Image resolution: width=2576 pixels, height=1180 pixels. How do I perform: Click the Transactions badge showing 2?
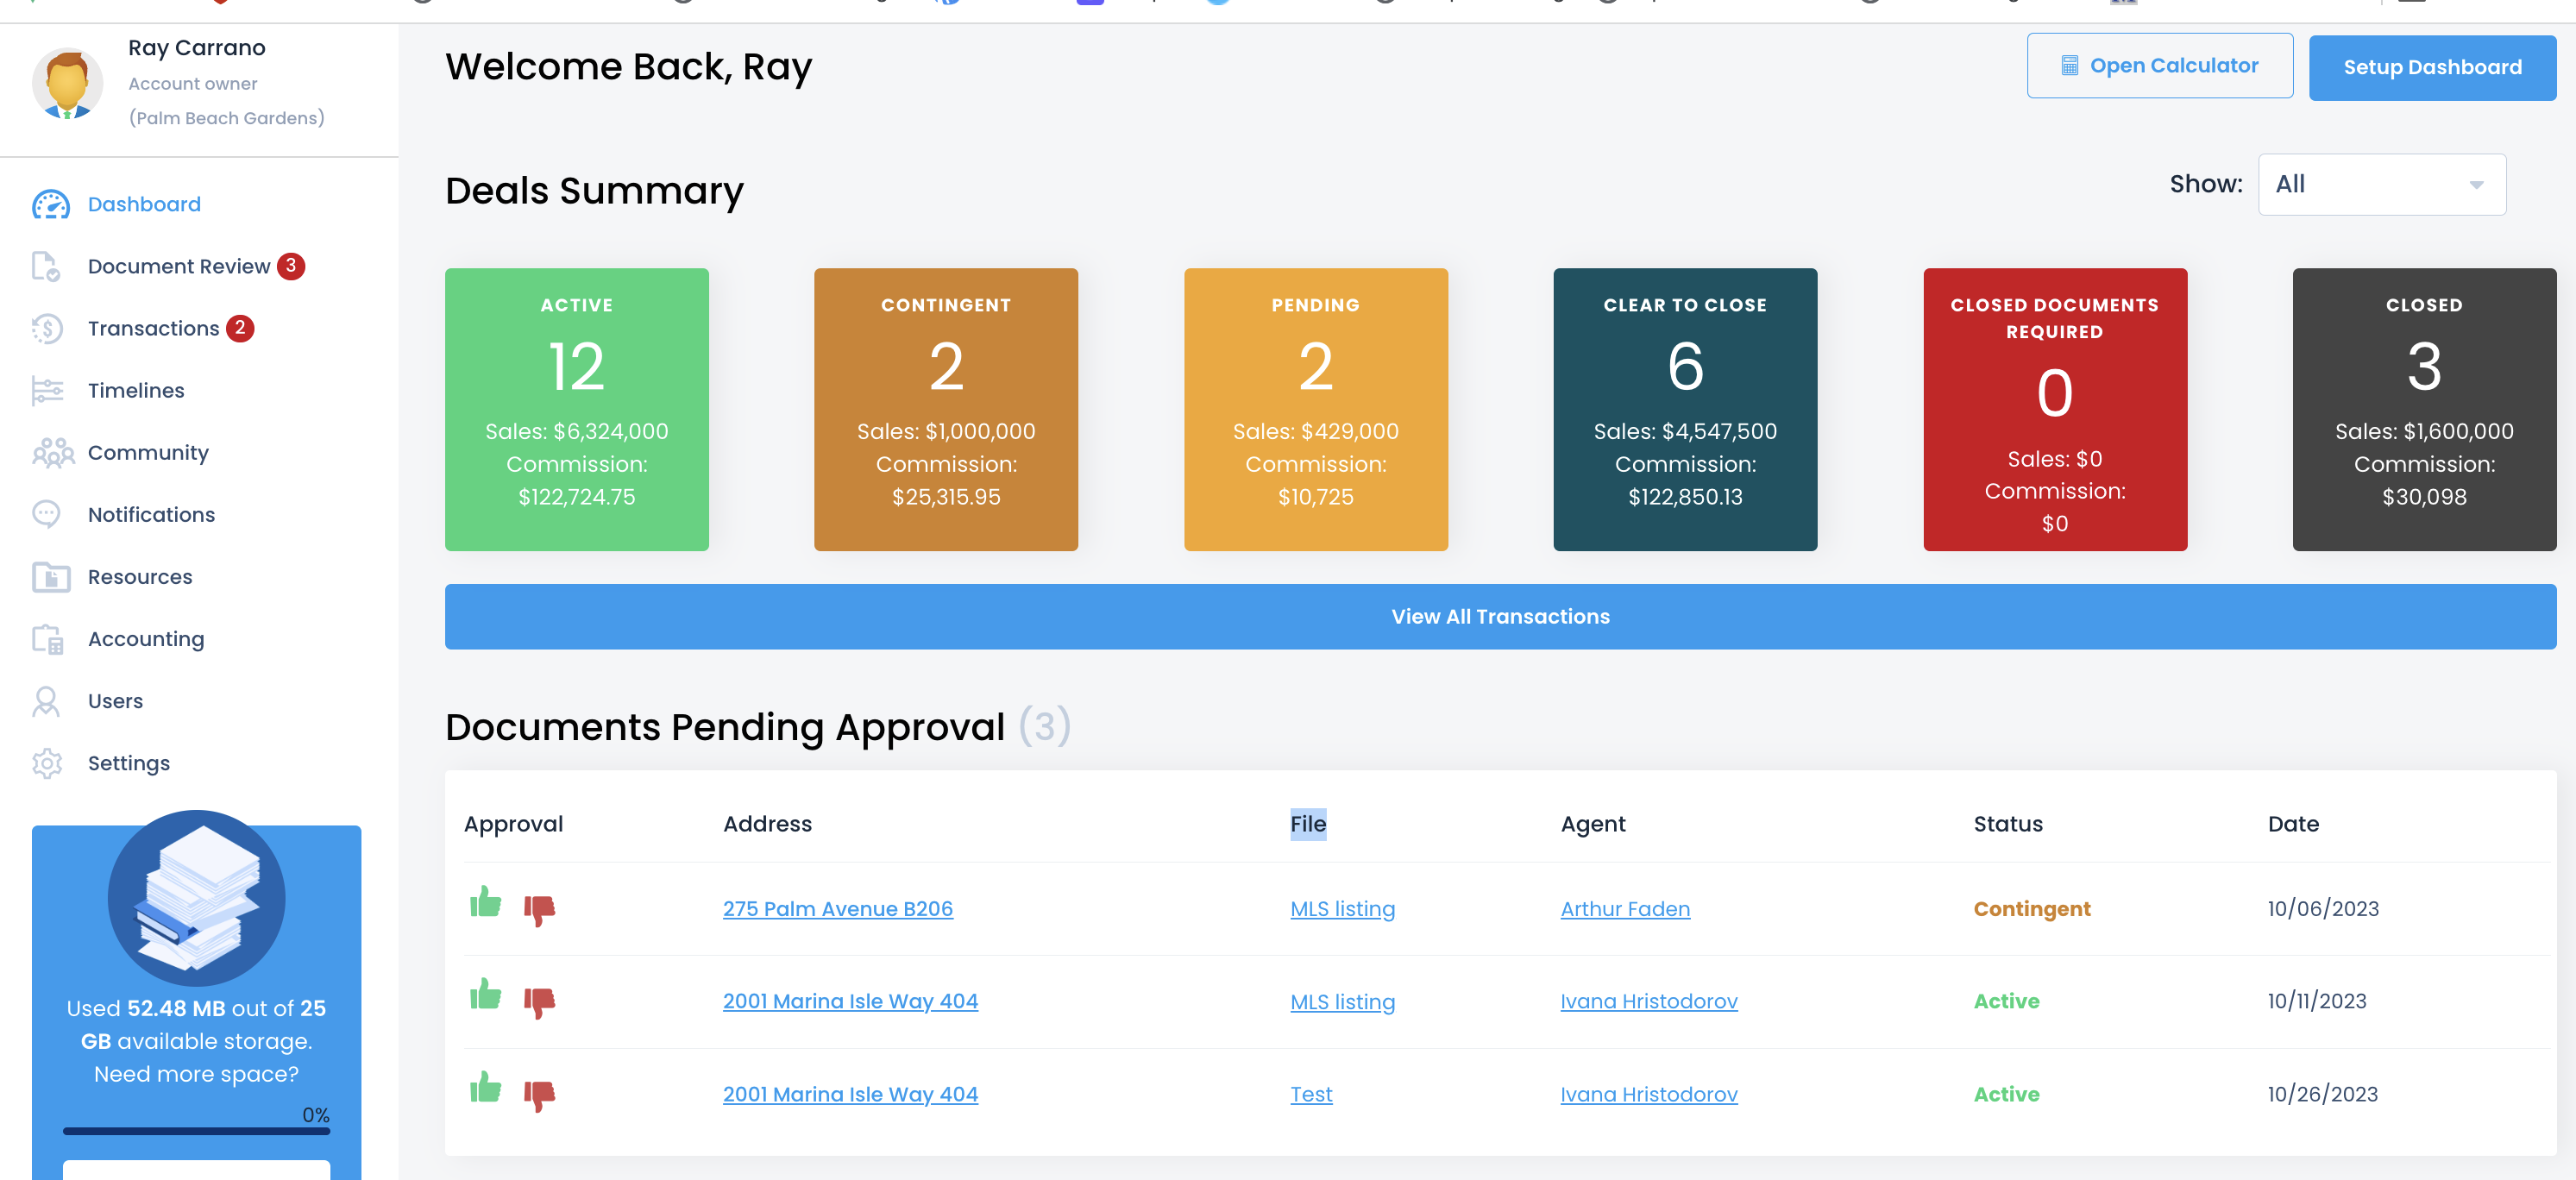click(x=240, y=328)
